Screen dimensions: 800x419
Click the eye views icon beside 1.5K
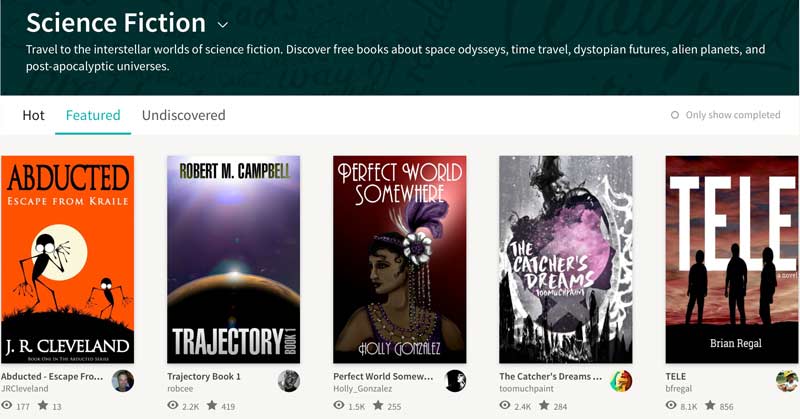(x=339, y=405)
